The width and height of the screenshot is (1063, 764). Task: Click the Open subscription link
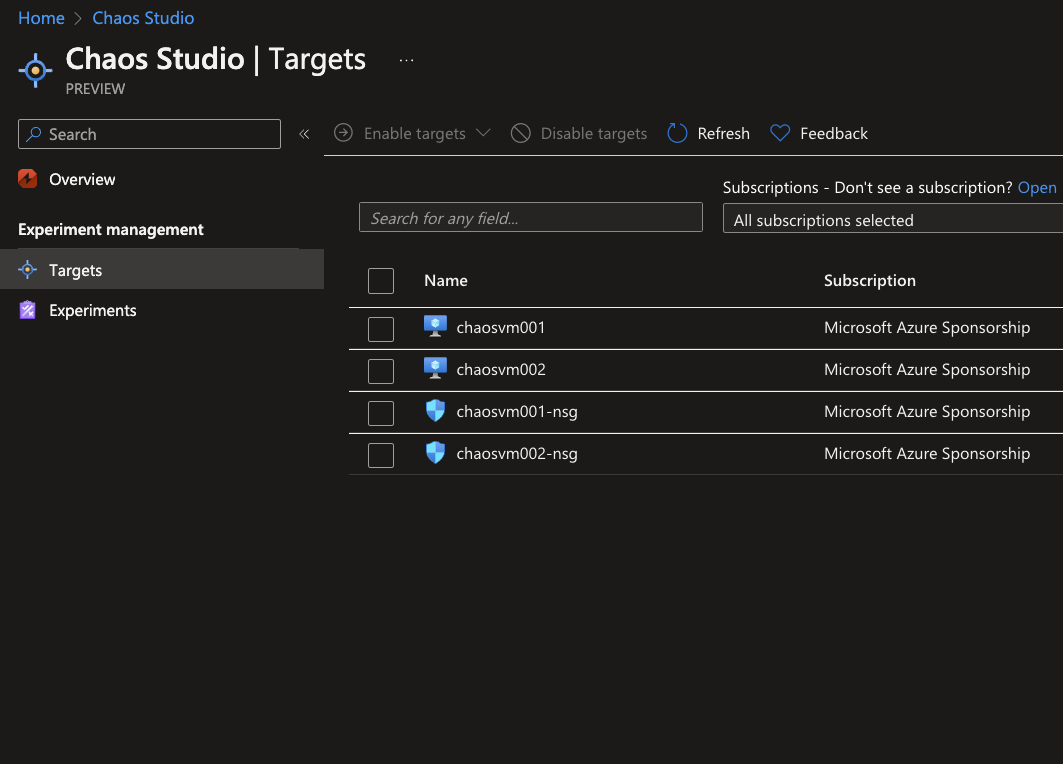(x=1037, y=188)
